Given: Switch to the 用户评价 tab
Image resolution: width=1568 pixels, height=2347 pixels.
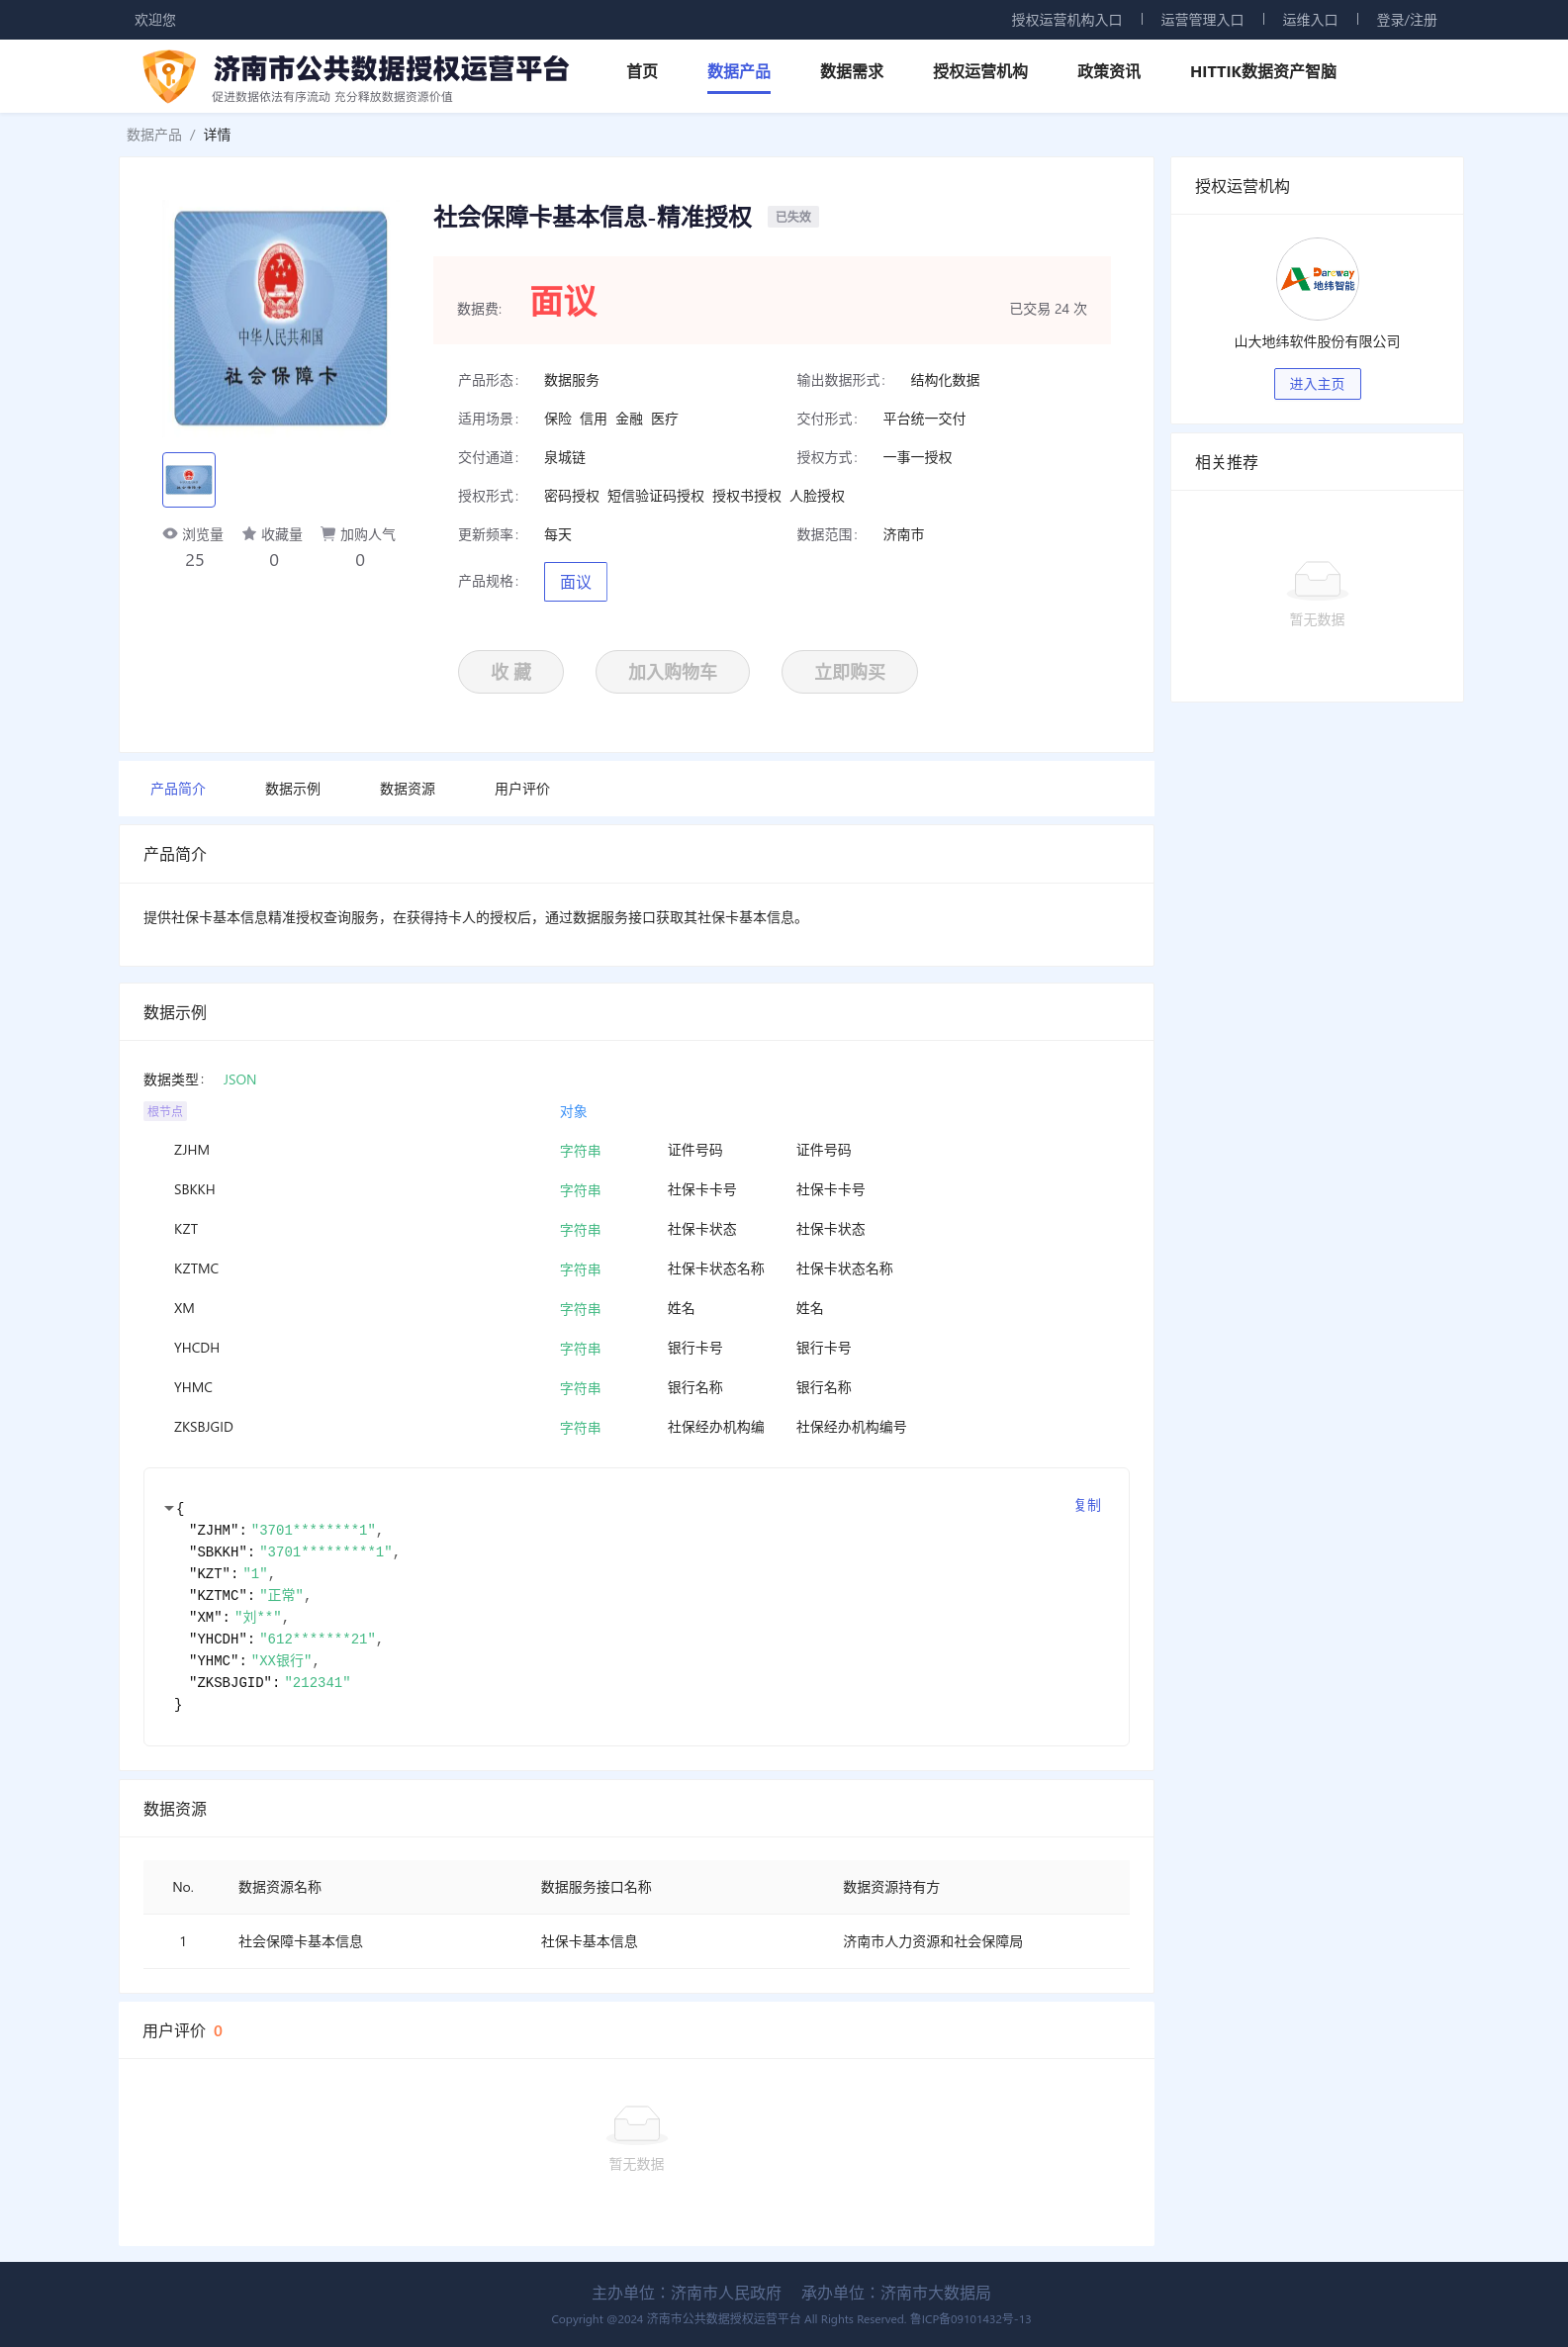Looking at the screenshot, I should [x=522, y=789].
